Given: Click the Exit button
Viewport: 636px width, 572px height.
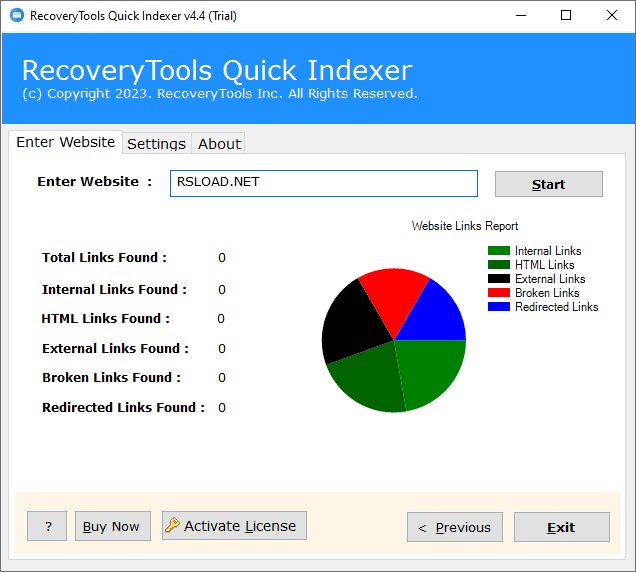Looking at the screenshot, I should coord(562,527).
